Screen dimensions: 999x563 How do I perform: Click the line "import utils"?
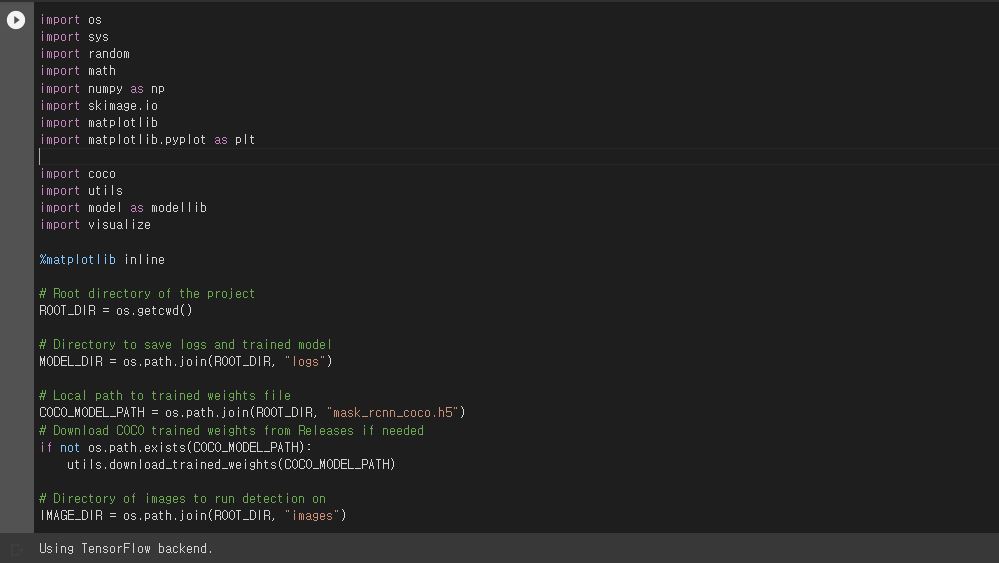pos(81,190)
